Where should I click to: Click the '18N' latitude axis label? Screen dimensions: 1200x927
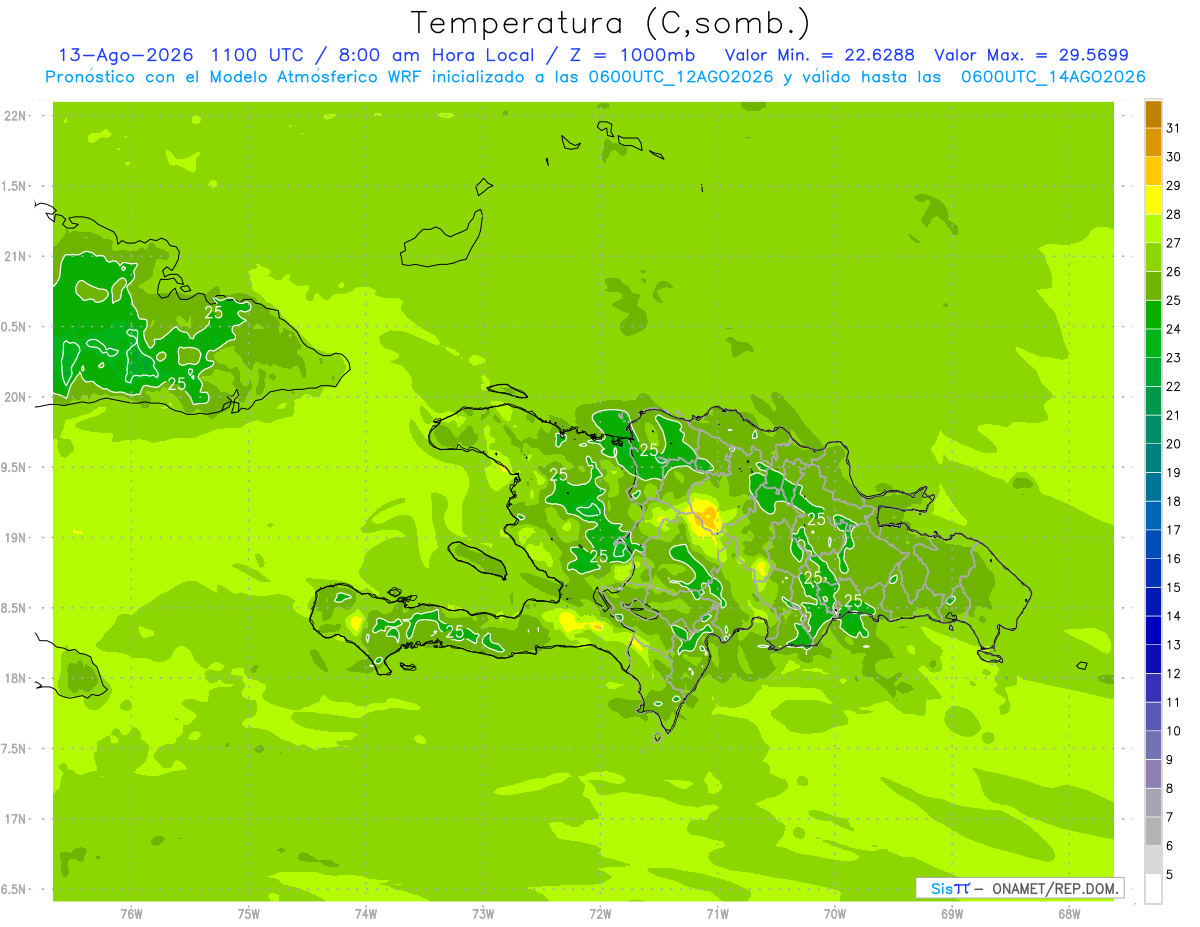tap(15, 678)
